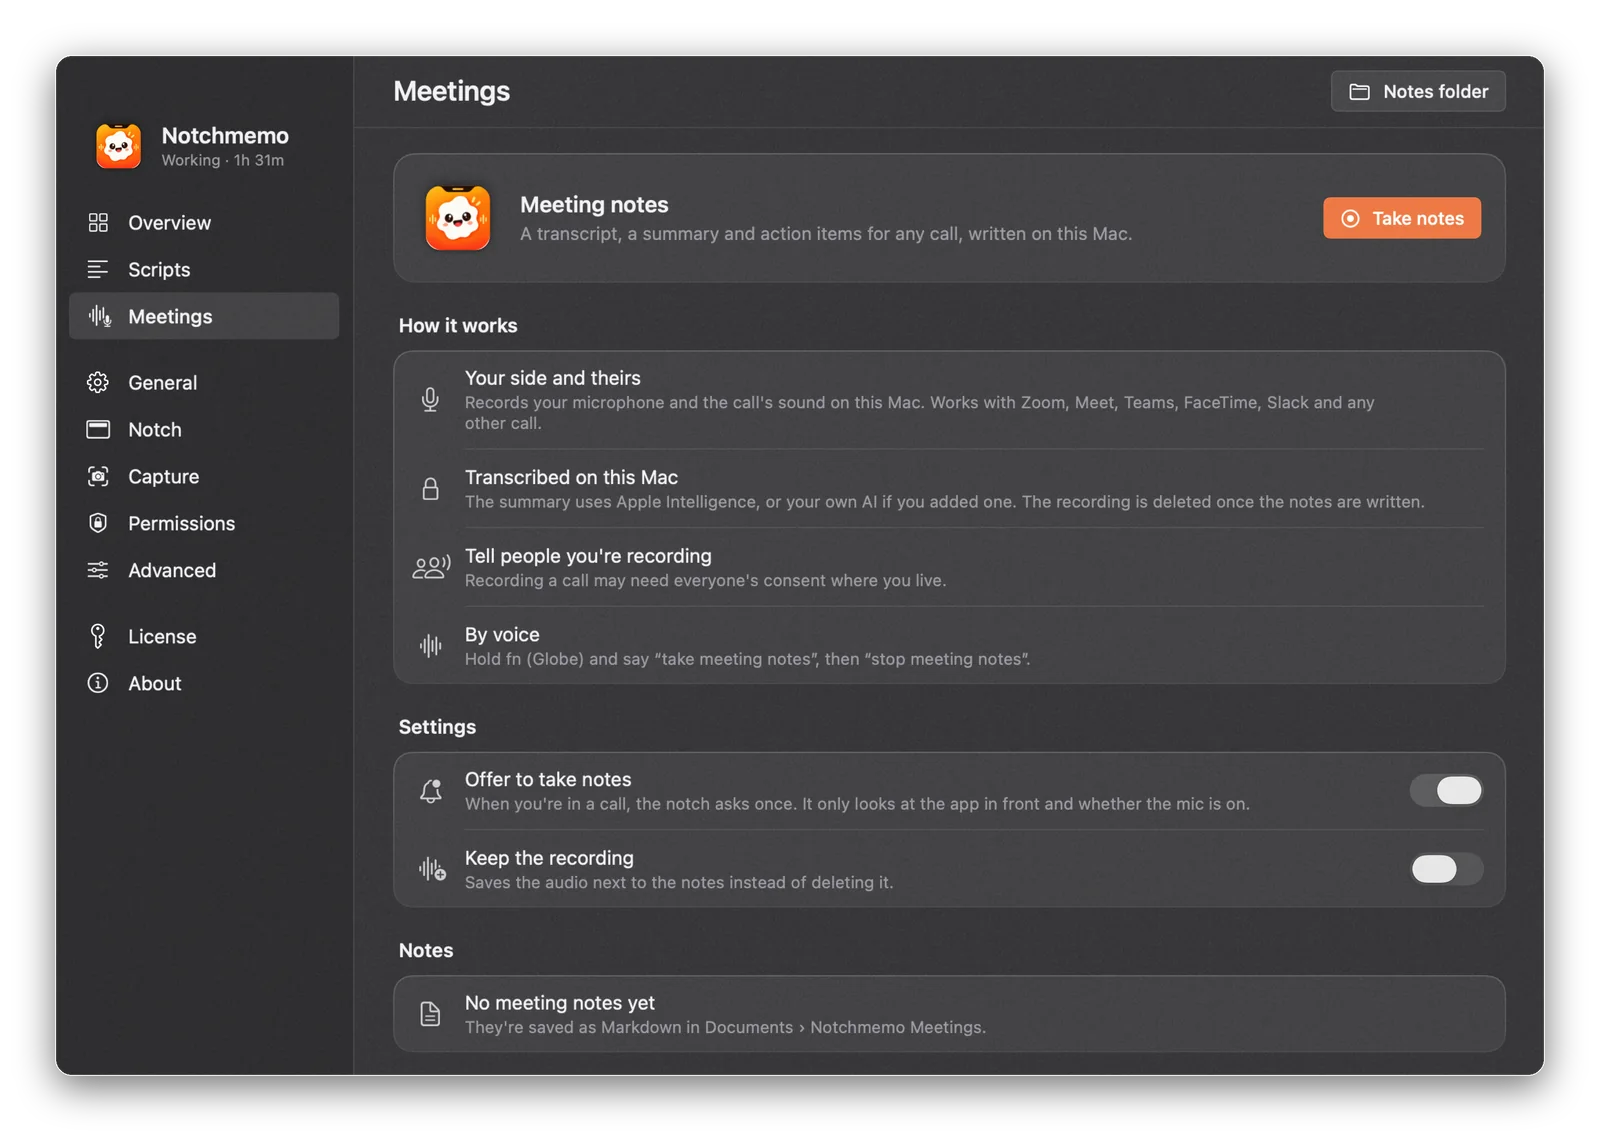1600x1131 pixels.
Task: Open Capture settings
Action: [204, 476]
